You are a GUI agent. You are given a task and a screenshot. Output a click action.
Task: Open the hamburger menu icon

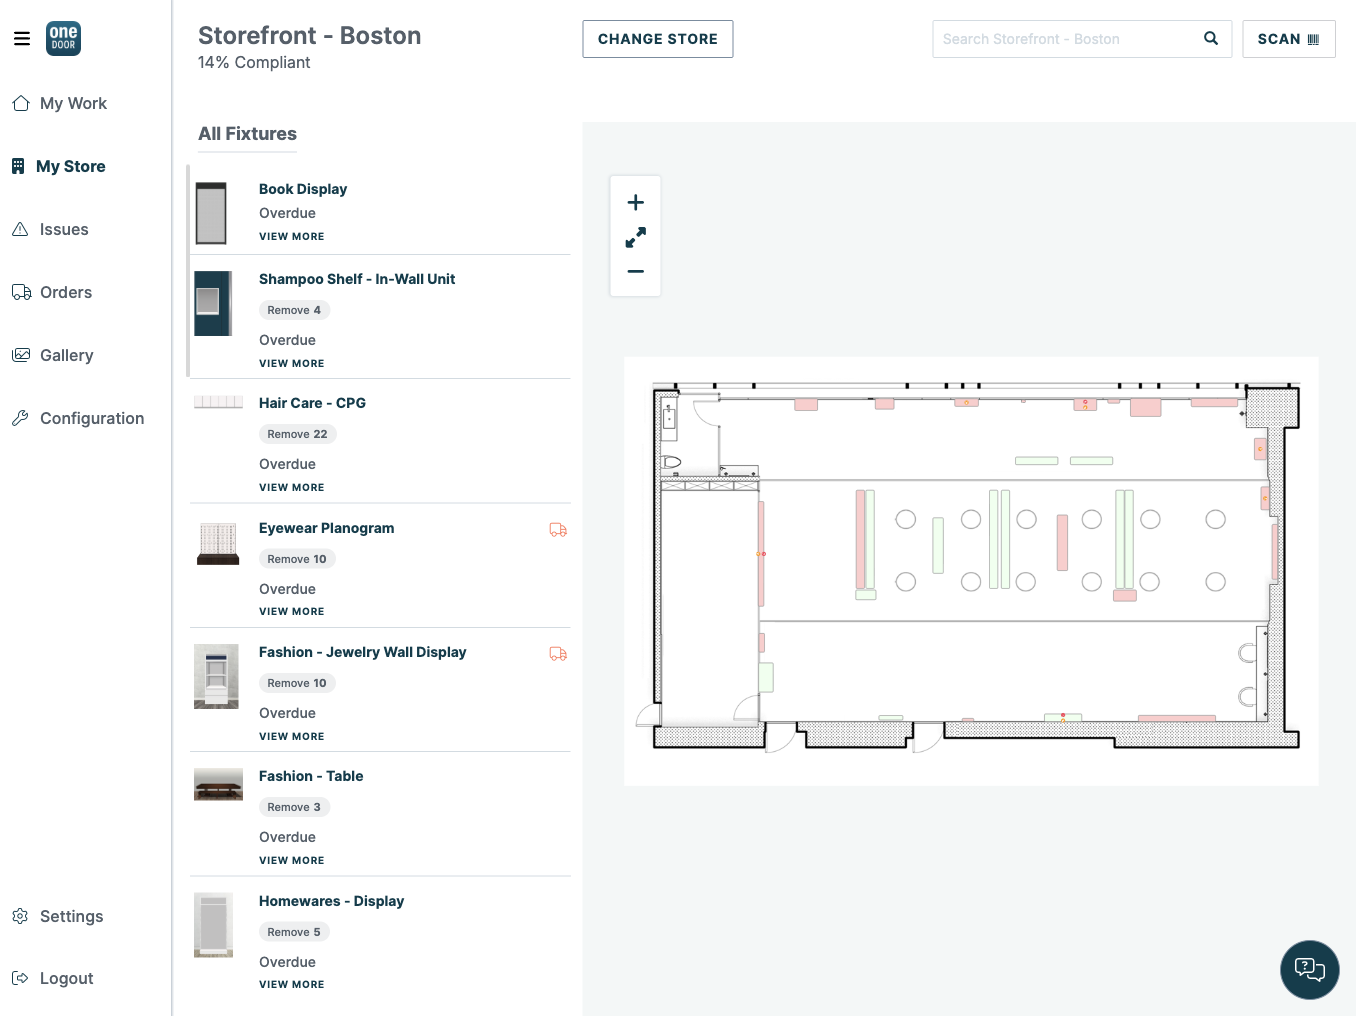pos(22,39)
